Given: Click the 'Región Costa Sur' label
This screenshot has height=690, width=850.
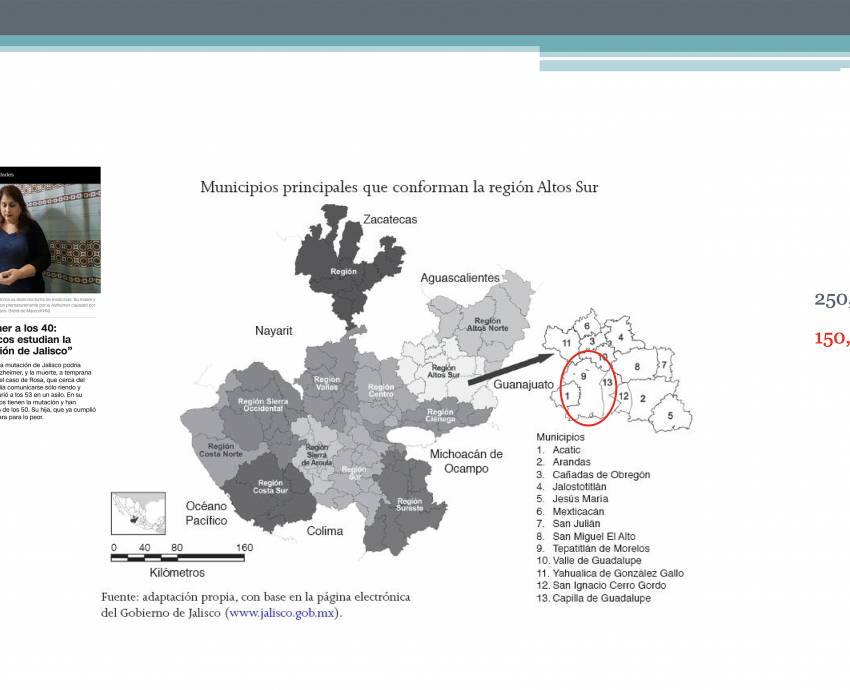Looking at the screenshot, I should coord(271,486).
